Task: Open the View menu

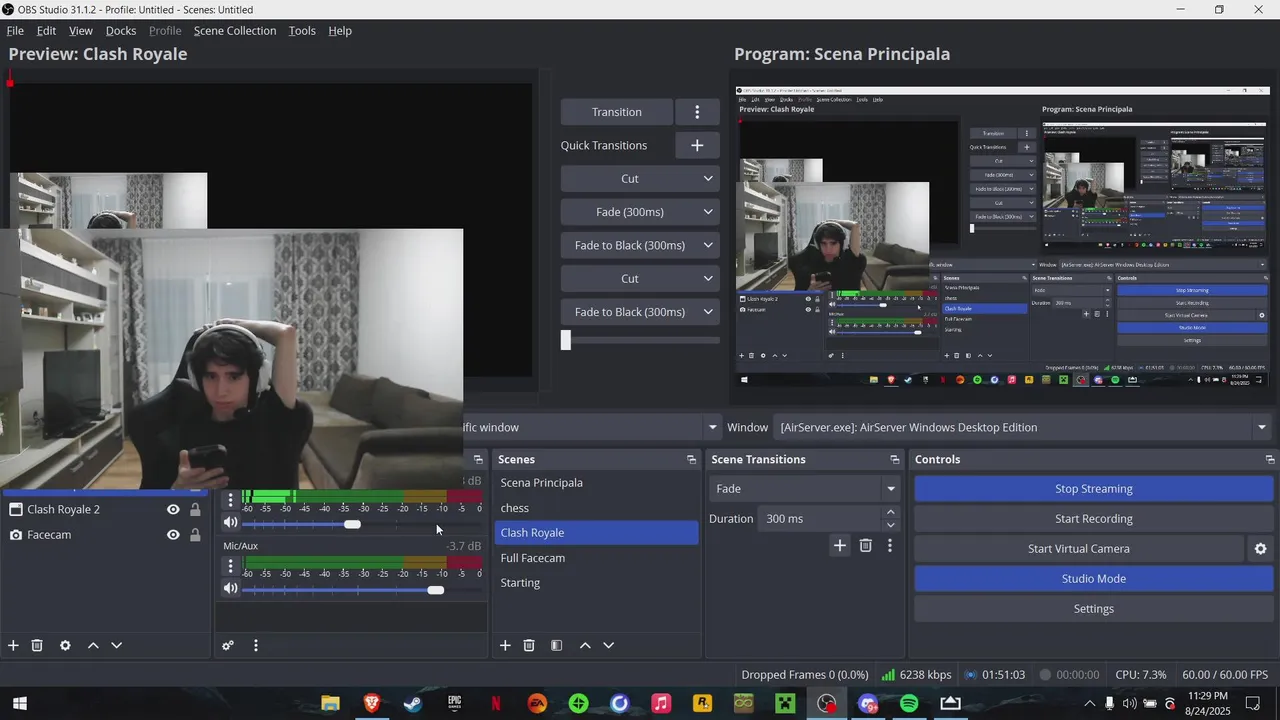Action: (x=81, y=31)
